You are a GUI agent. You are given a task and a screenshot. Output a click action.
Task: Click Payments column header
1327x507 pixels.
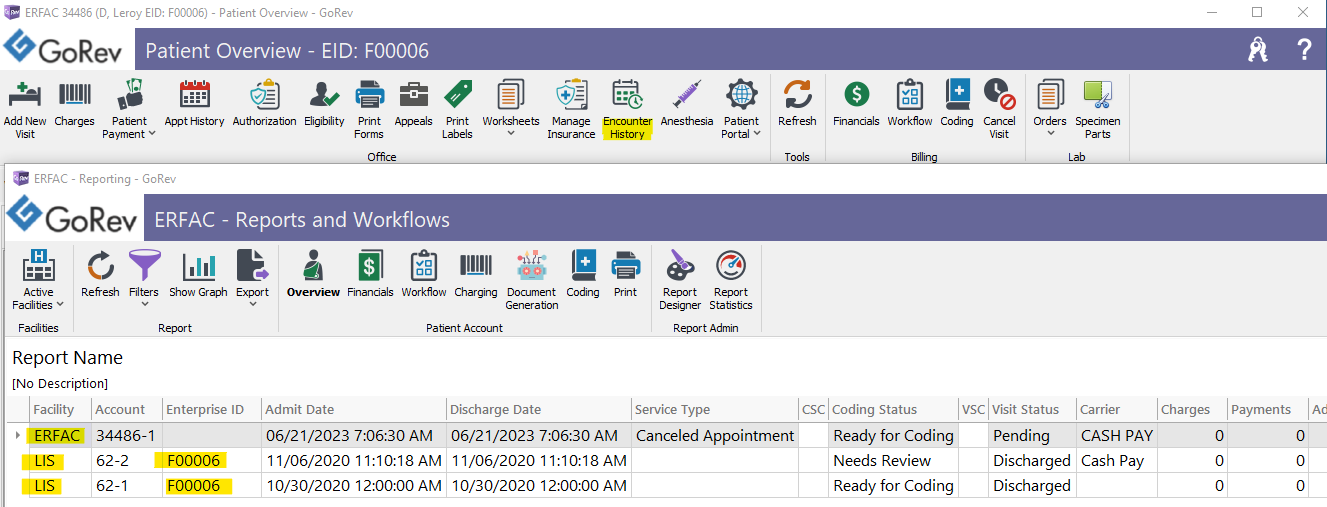click(x=1266, y=409)
